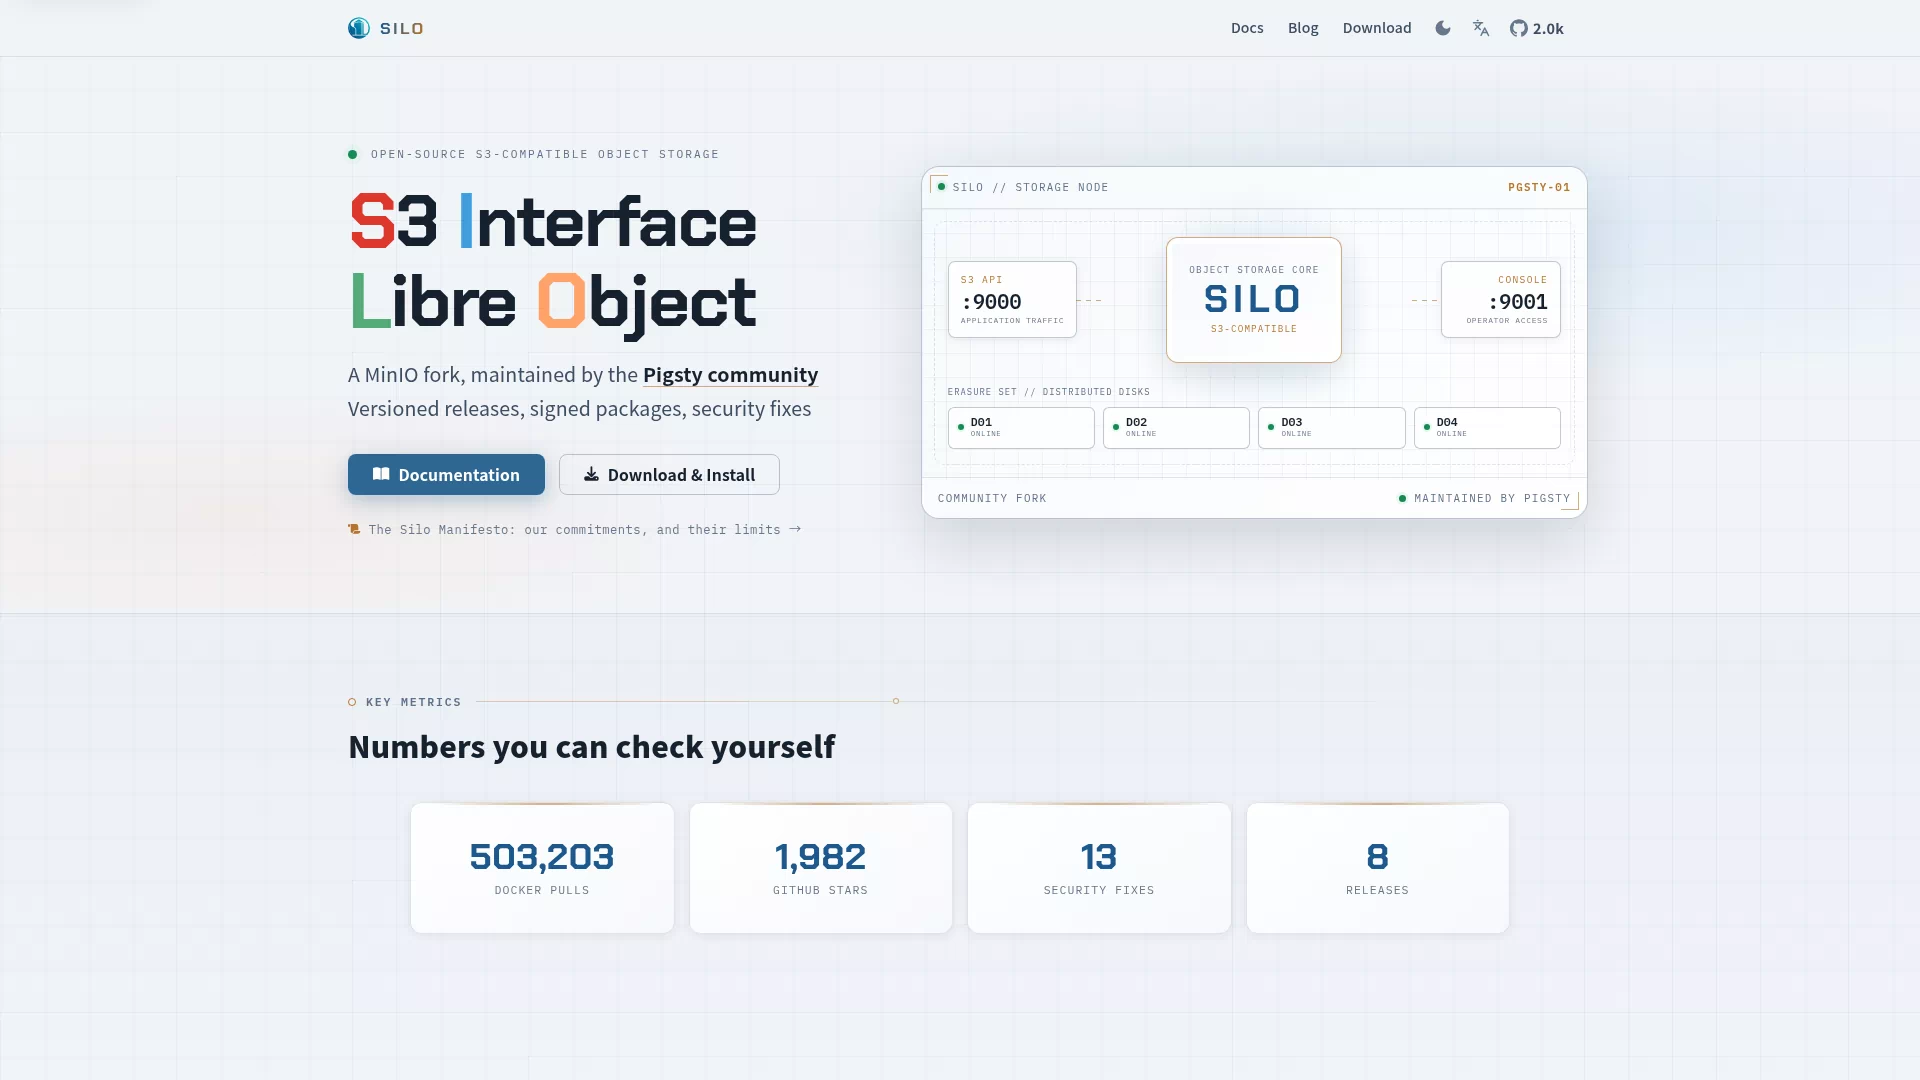Click the 'Numbers you can check yourself' heading

[x=592, y=747]
